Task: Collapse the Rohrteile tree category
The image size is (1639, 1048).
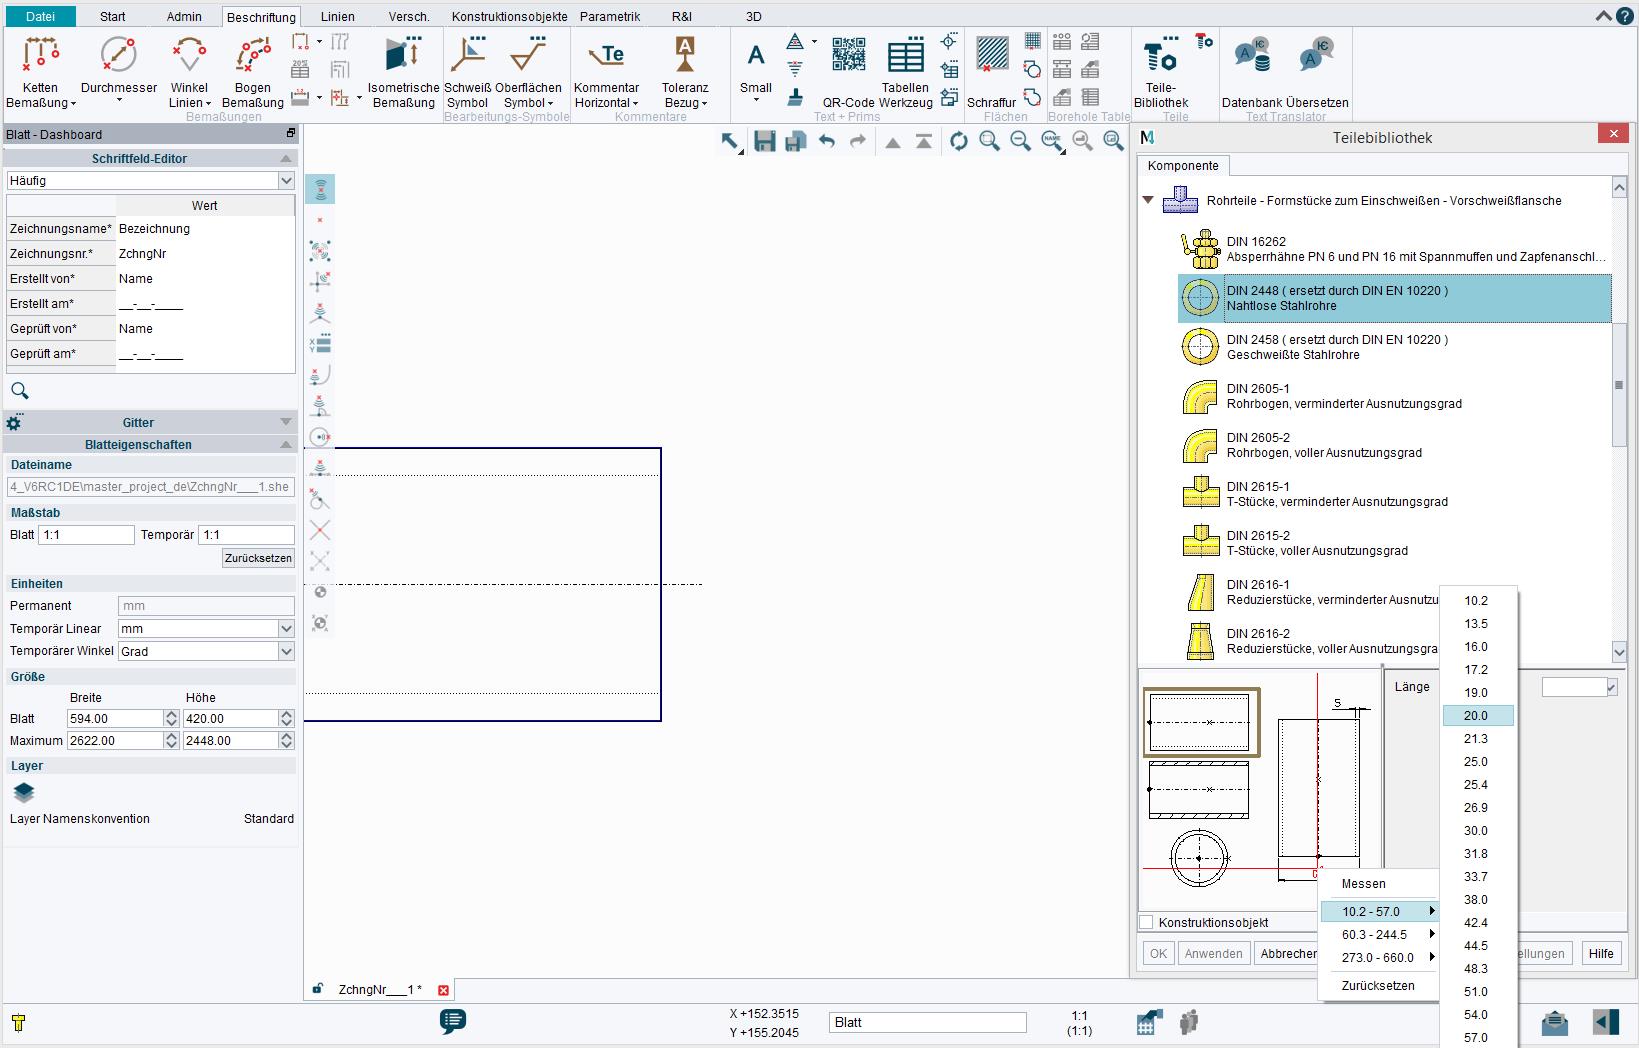Action: [x=1149, y=201]
